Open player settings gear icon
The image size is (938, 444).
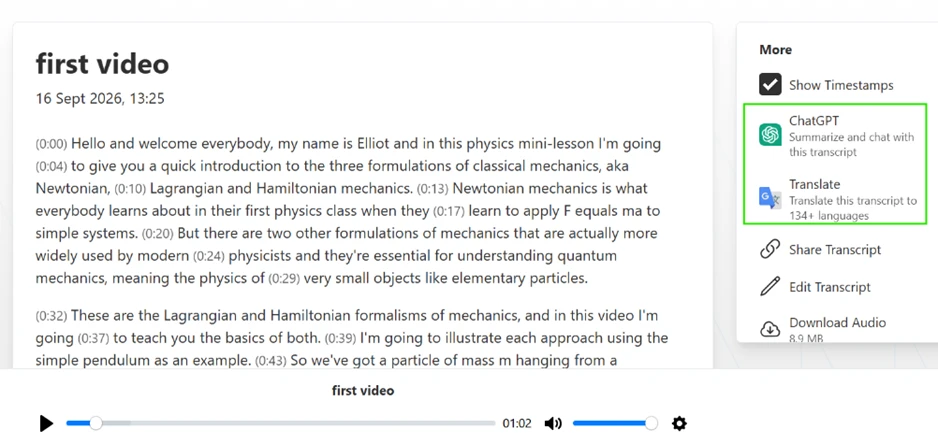(x=679, y=424)
